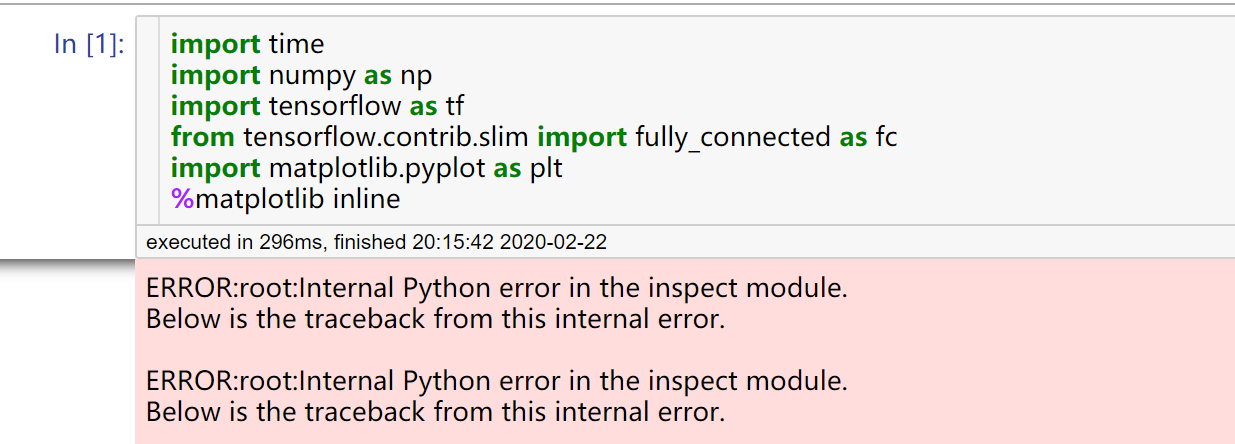The image size is (1235, 444).
Task: Click the code cell's left gutter strip
Action: coord(148,120)
